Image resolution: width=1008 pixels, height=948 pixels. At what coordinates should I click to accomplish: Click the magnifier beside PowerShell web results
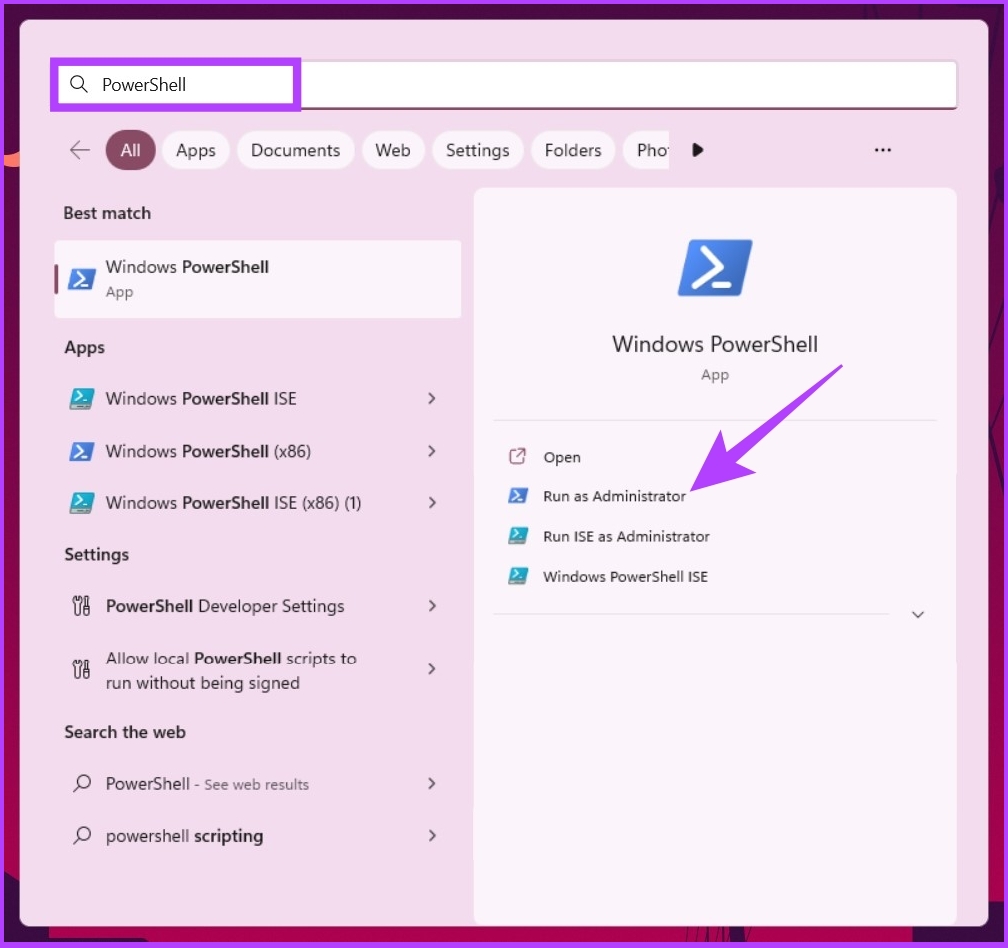(82, 783)
